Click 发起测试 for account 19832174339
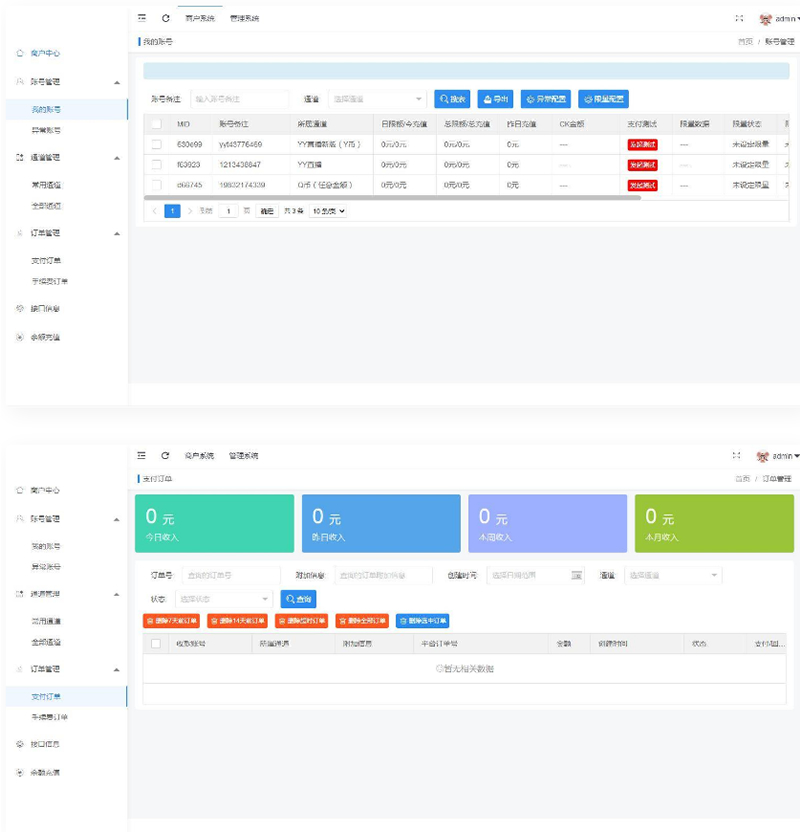 click(x=642, y=185)
